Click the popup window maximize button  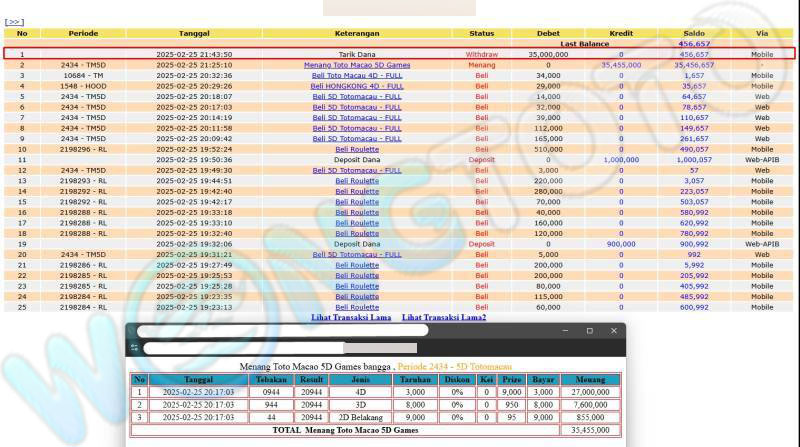(x=590, y=331)
